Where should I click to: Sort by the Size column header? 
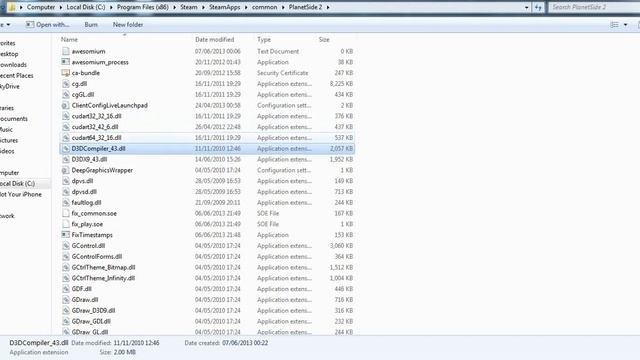[x=324, y=40]
